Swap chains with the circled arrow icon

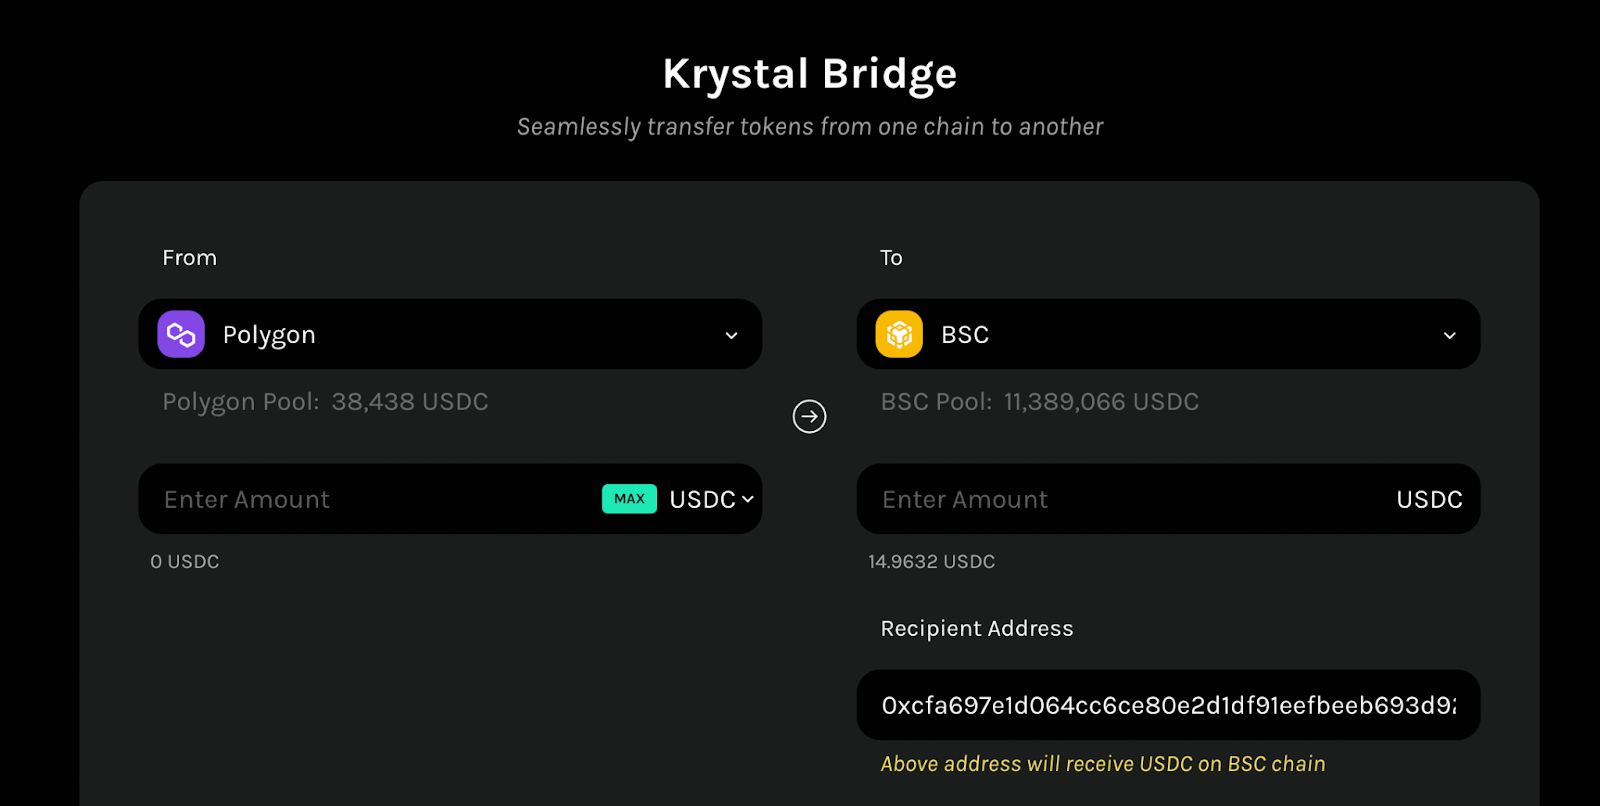(x=809, y=416)
